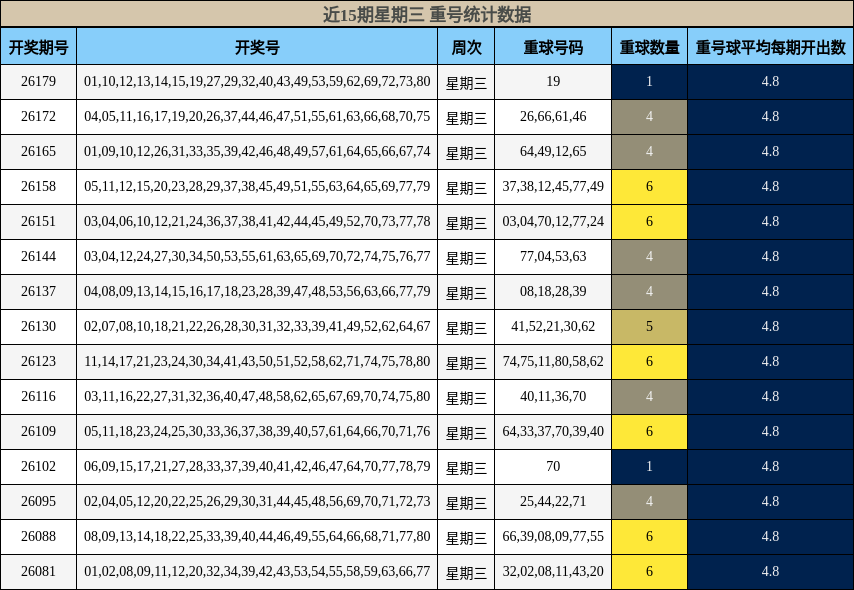Click repeat numbers 41,52,21,30,62
Screen dimensions: 854x590
(553, 326)
